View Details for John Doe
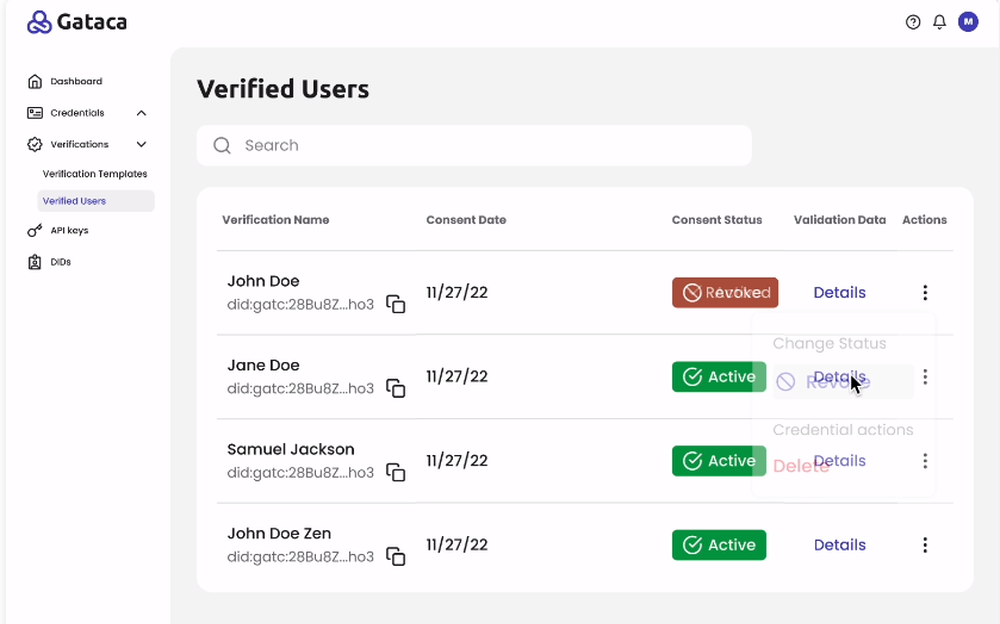Image resolution: width=1000 pixels, height=624 pixels. pos(839,292)
